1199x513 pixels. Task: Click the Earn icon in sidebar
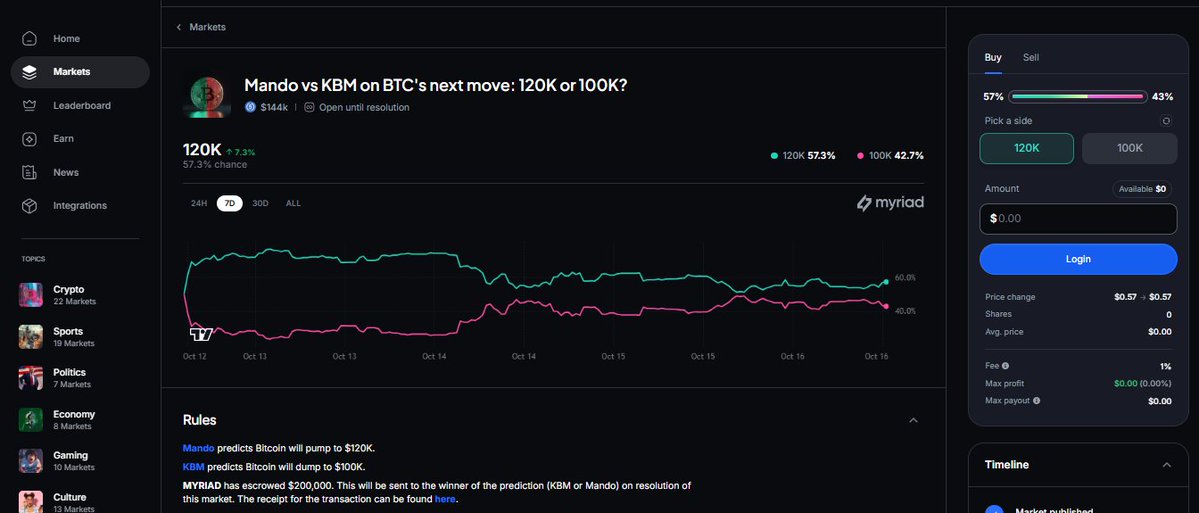point(29,139)
